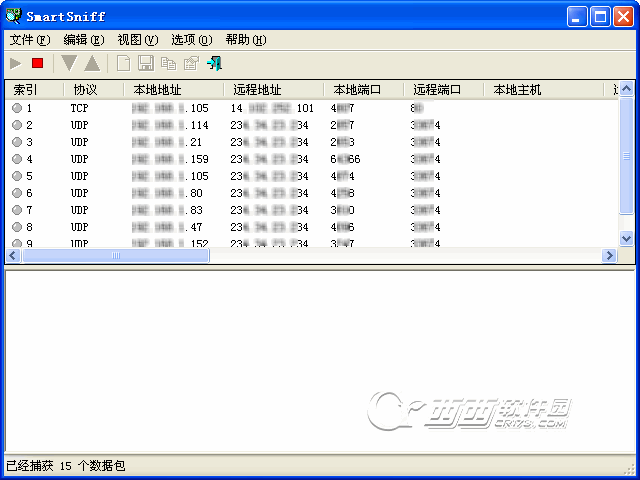Open the 帮助(H) menu
The width and height of the screenshot is (640, 480).
click(246, 40)
